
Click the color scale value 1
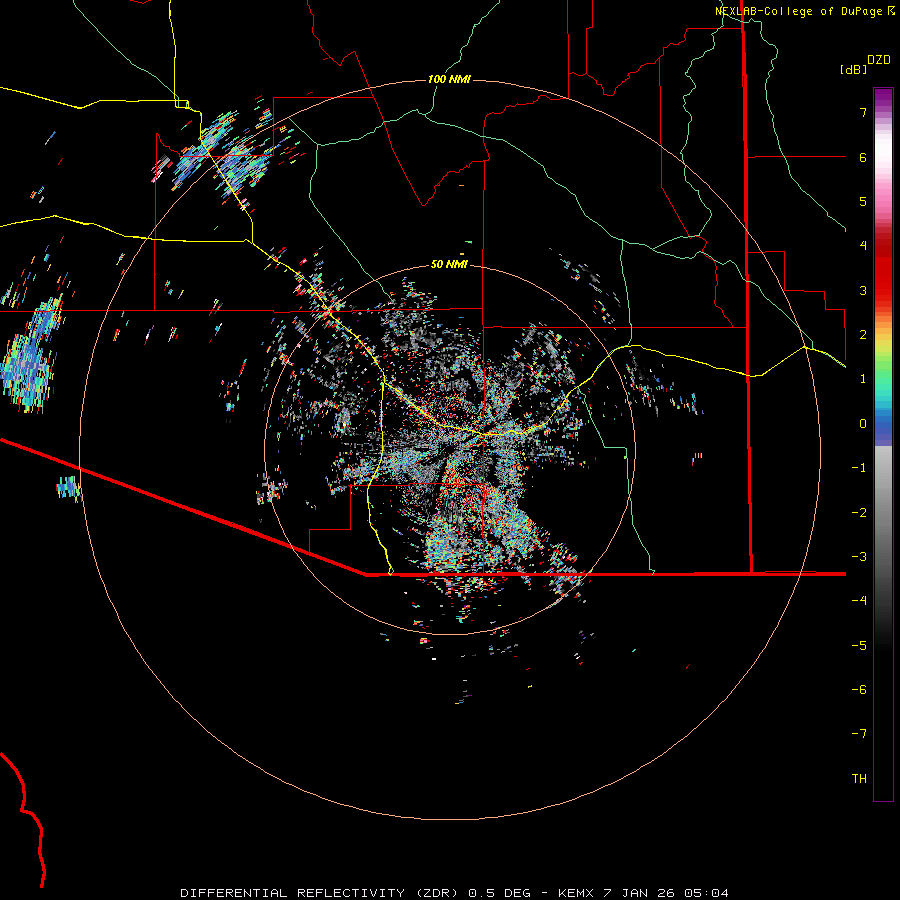coord(863,379)
